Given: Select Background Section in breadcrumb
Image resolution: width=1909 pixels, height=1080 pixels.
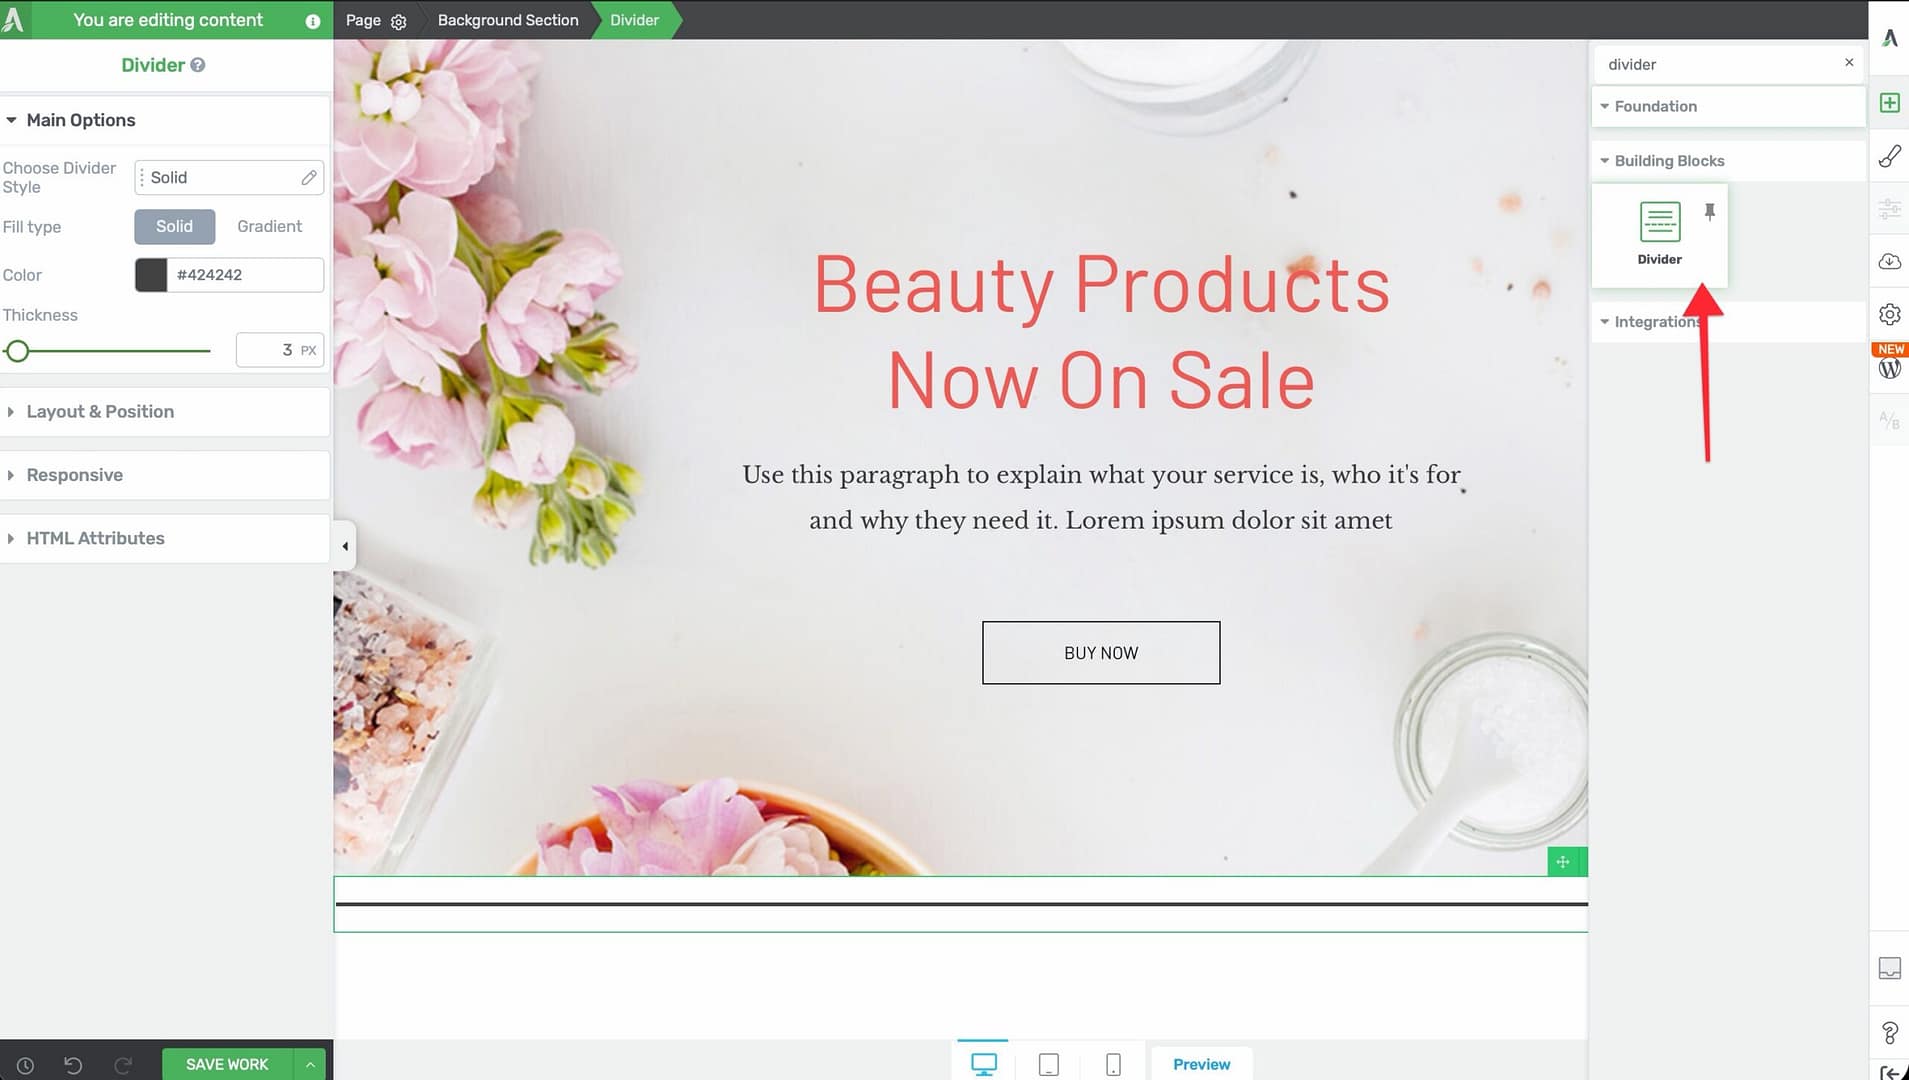Looking at the screenshot, I should point(507,20).
